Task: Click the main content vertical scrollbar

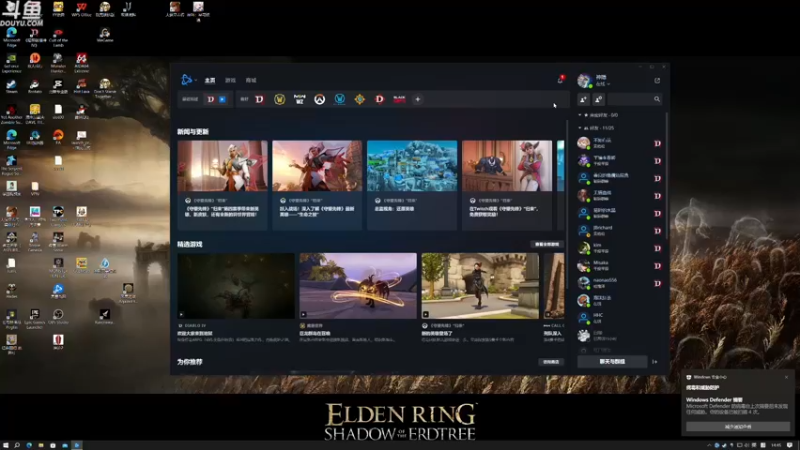Action: pos(566,204)
